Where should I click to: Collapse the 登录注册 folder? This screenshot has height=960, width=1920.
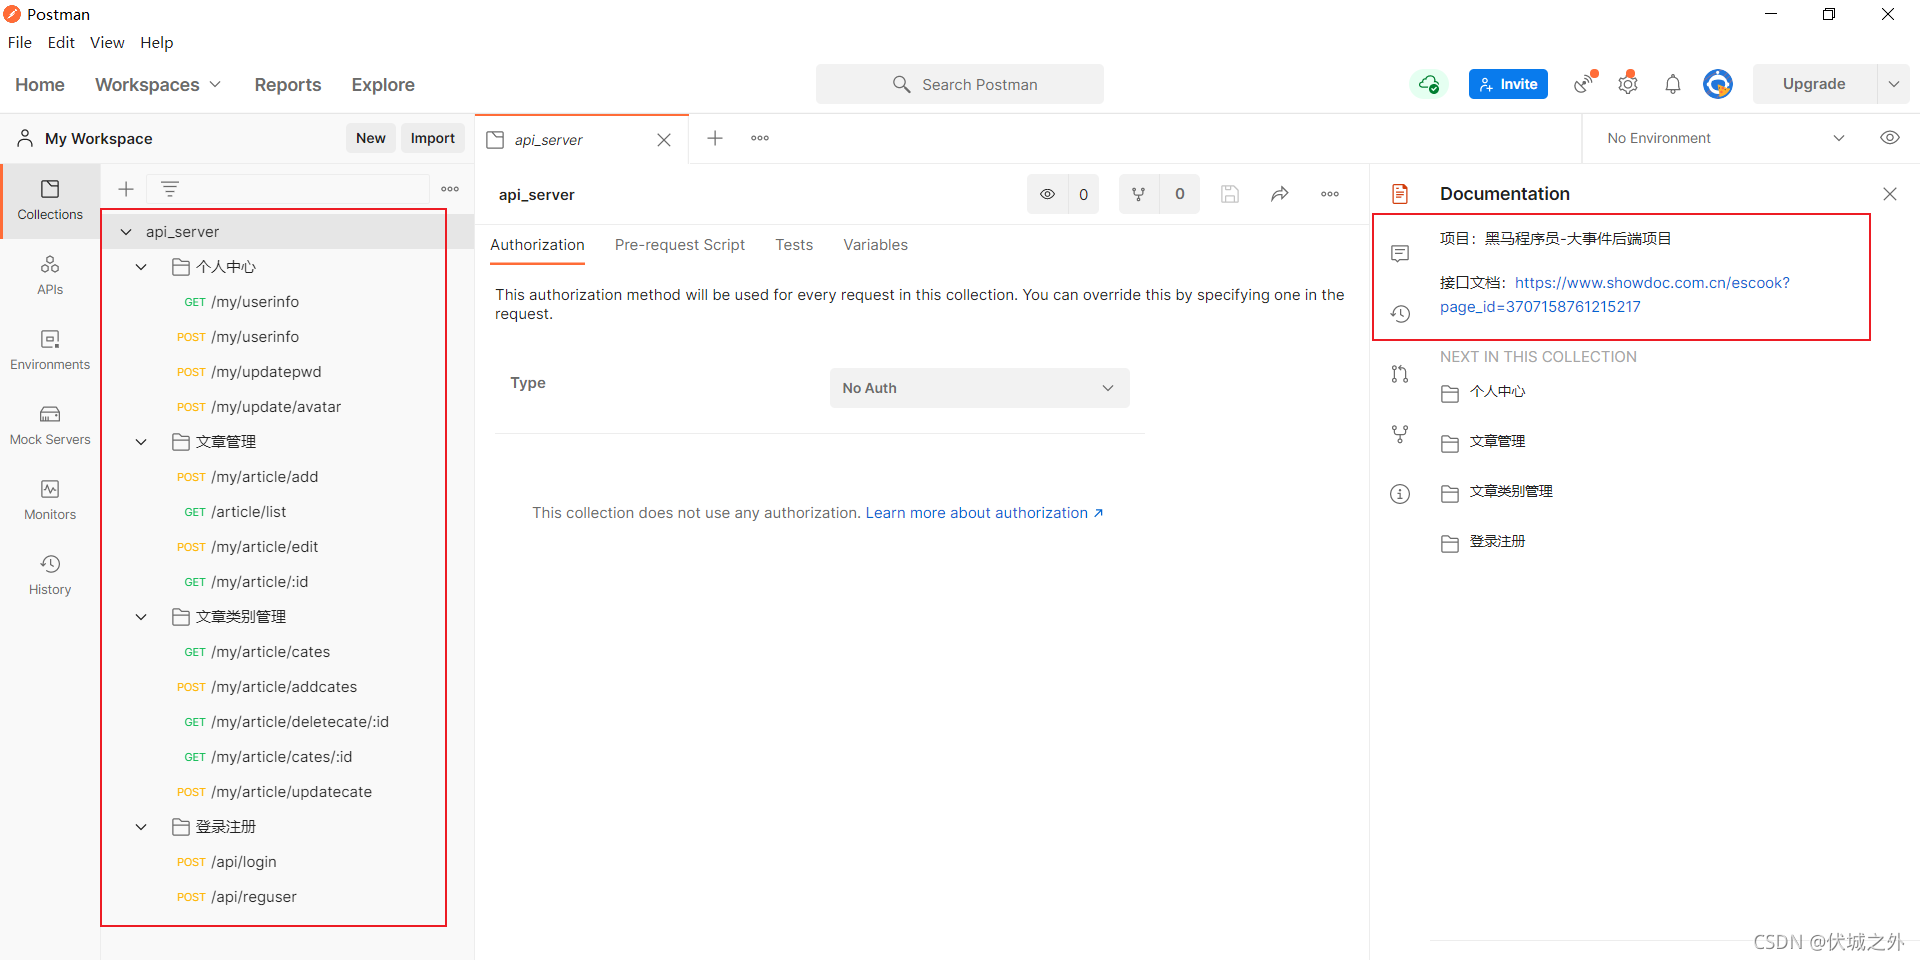click(x=141, y=827)
